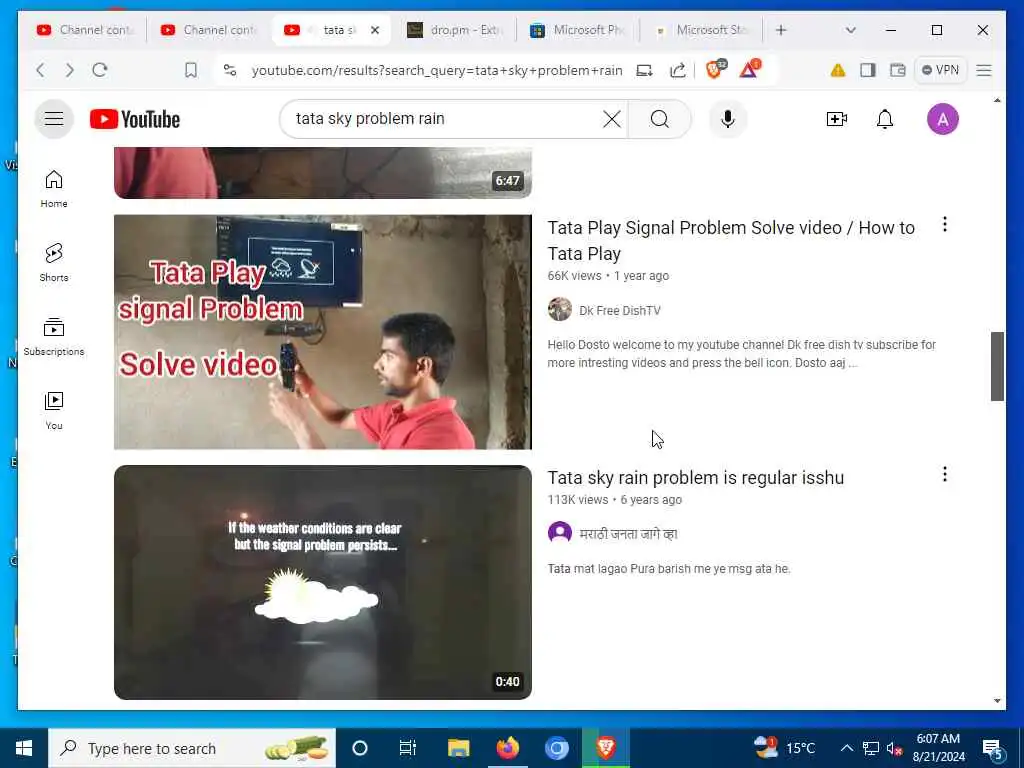
Task: Open the Action Center notifications
Action: (993, 748)
